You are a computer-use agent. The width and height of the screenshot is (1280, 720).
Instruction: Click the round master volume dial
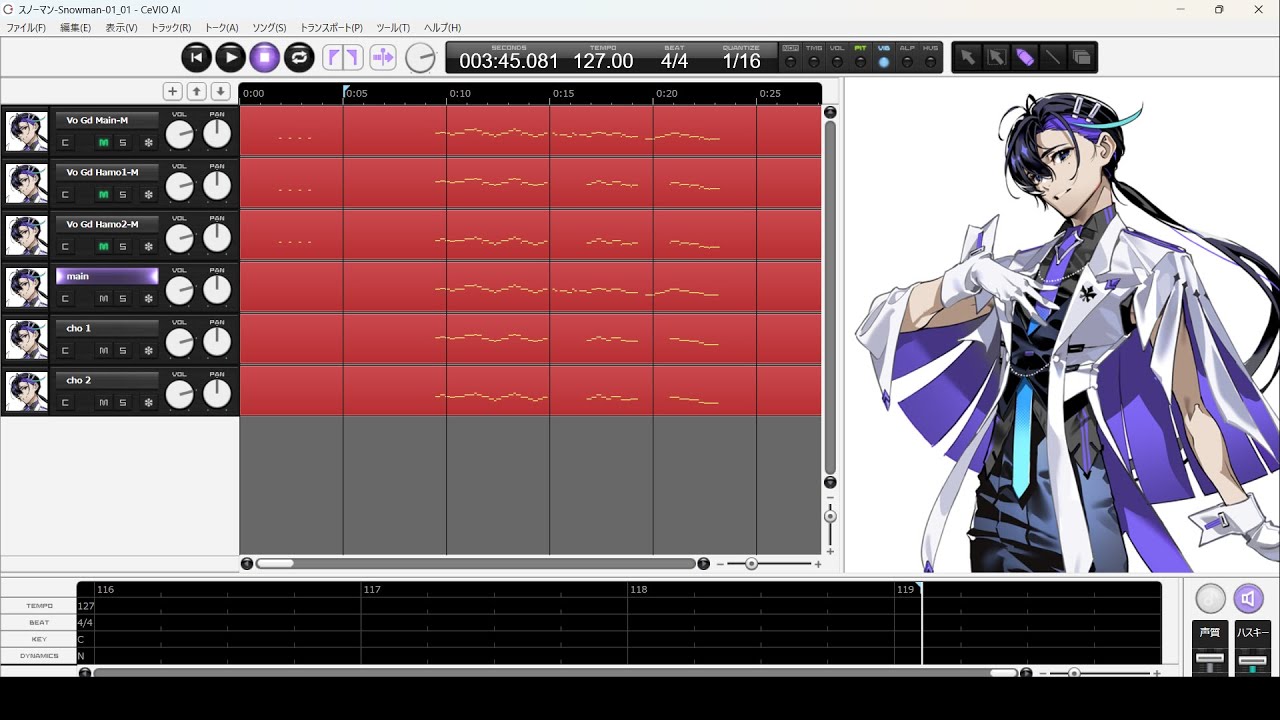point(421,57)
